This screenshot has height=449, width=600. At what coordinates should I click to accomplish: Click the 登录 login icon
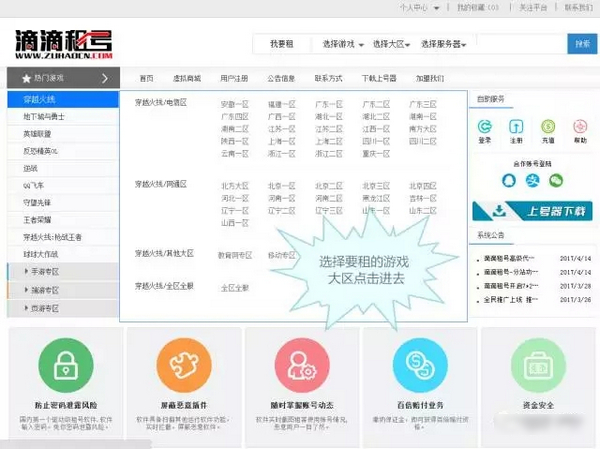click(485, 127)
